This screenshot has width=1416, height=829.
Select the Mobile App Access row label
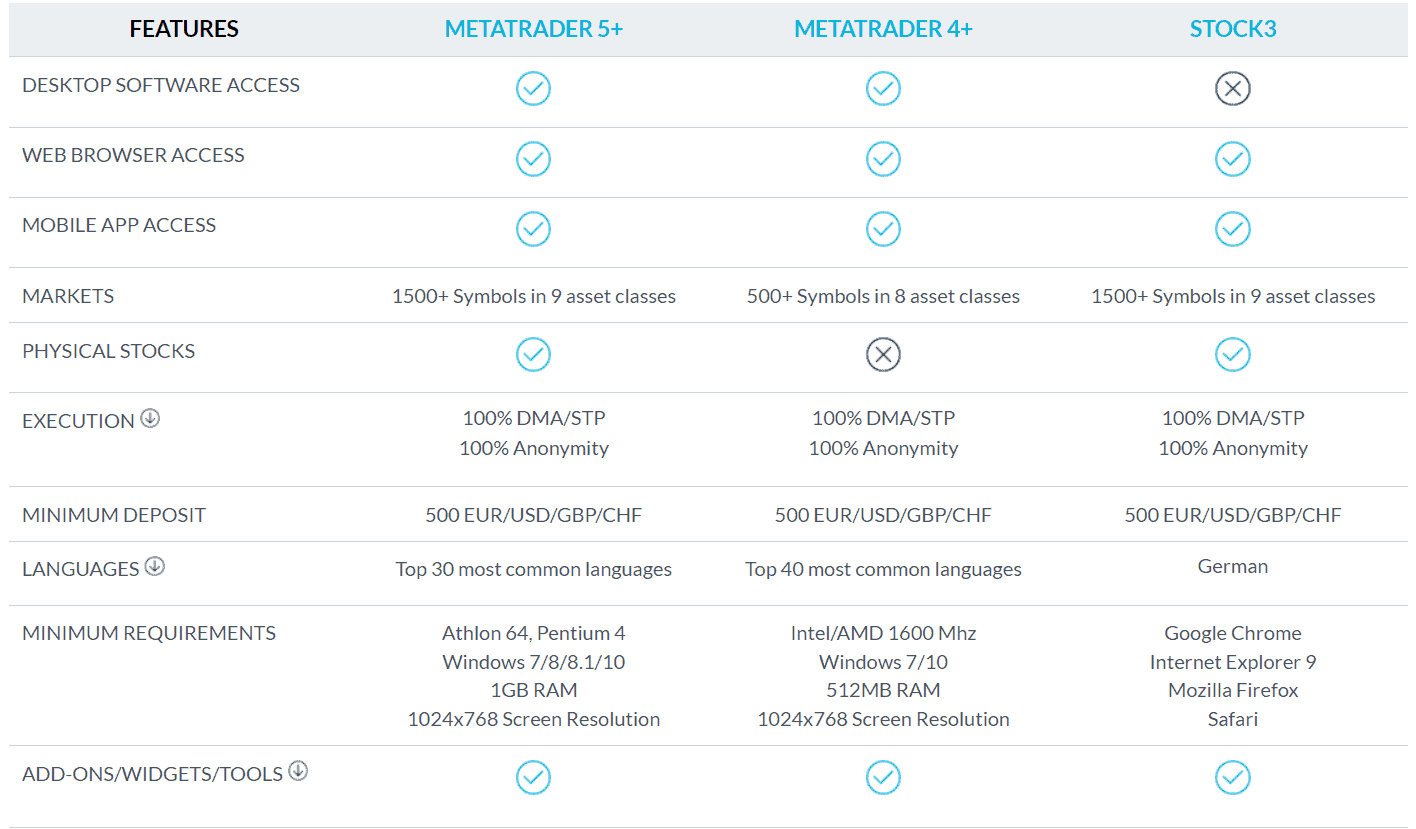pyautogui.click(x=119, y=225)
